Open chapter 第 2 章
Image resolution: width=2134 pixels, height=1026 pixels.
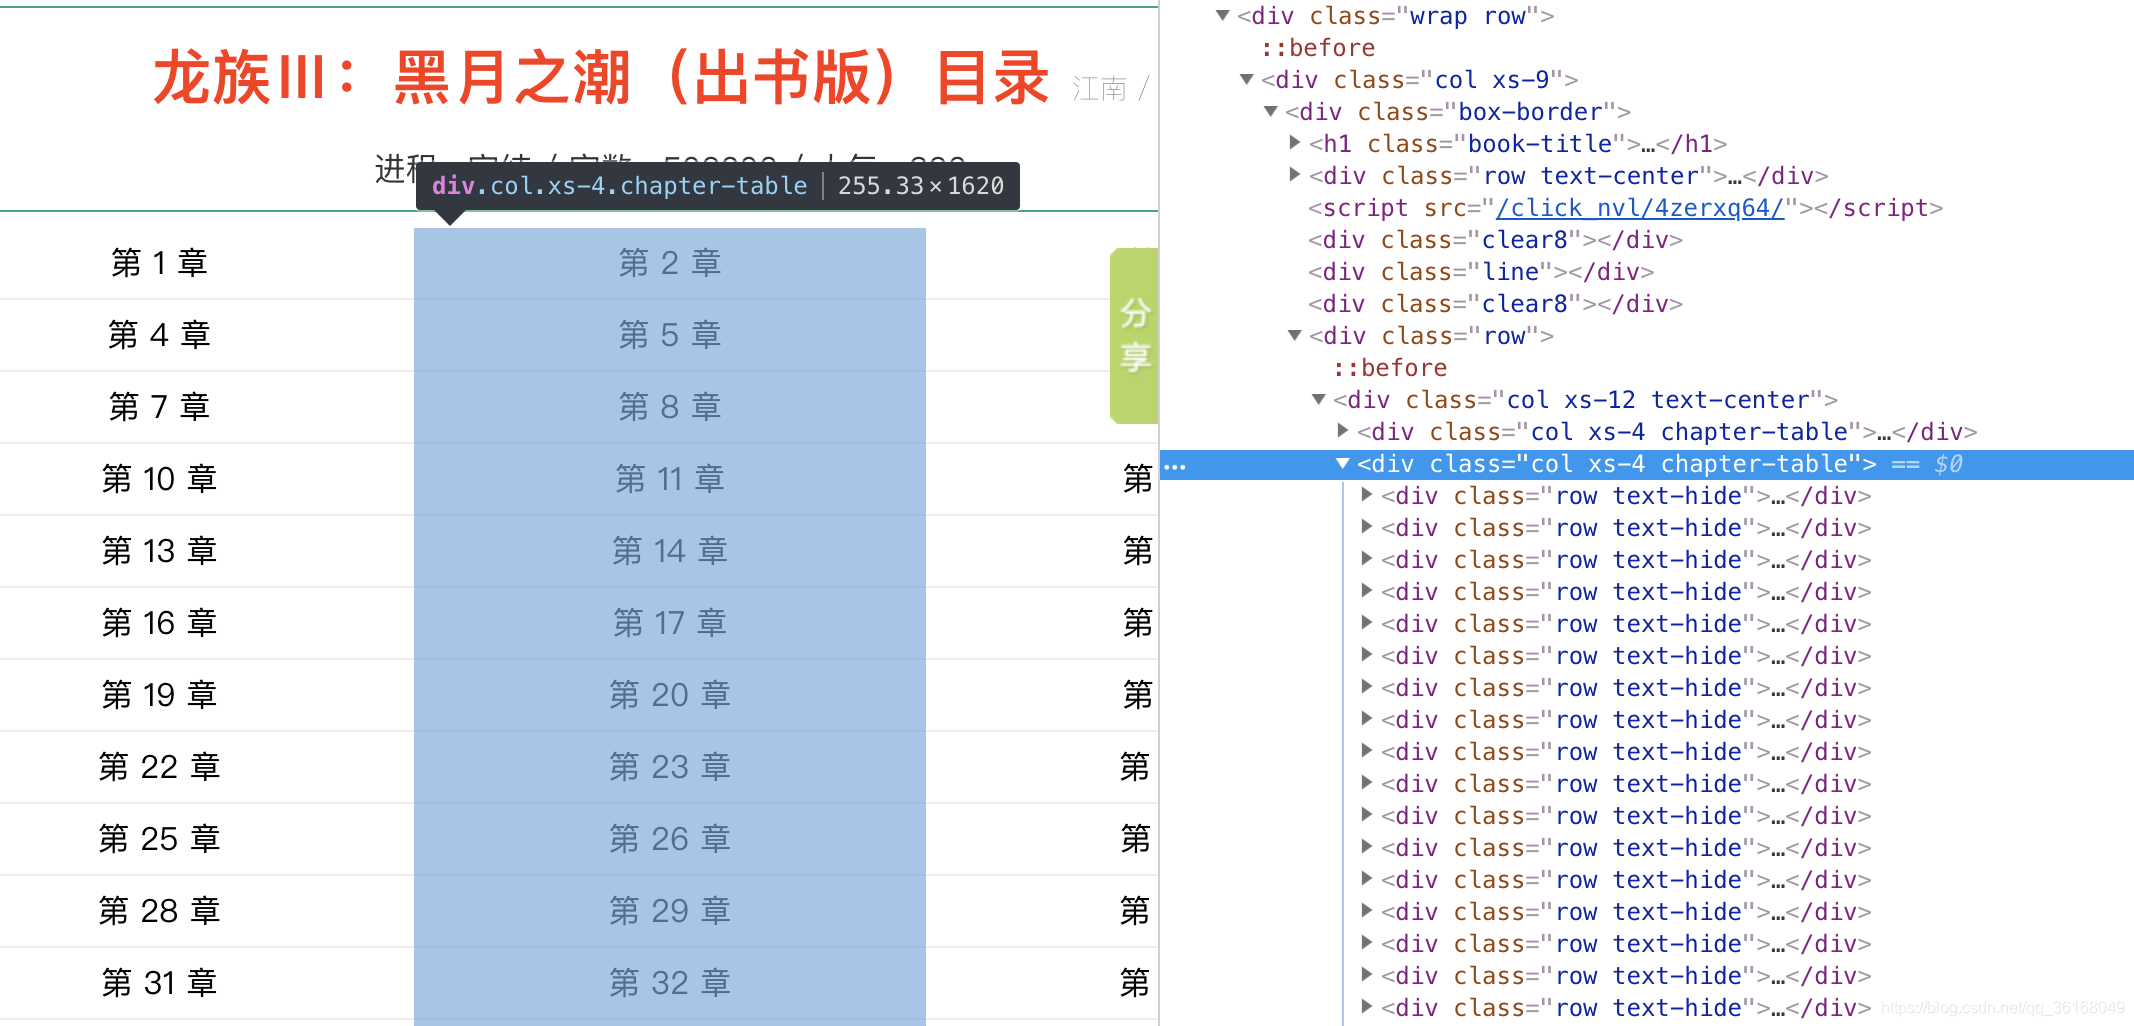click(670, 263)
